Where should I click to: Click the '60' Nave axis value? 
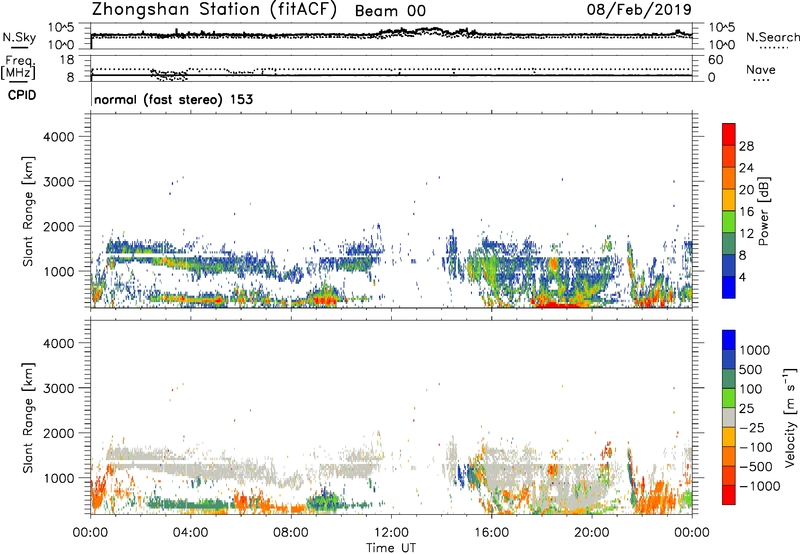(x=715, y=60)
